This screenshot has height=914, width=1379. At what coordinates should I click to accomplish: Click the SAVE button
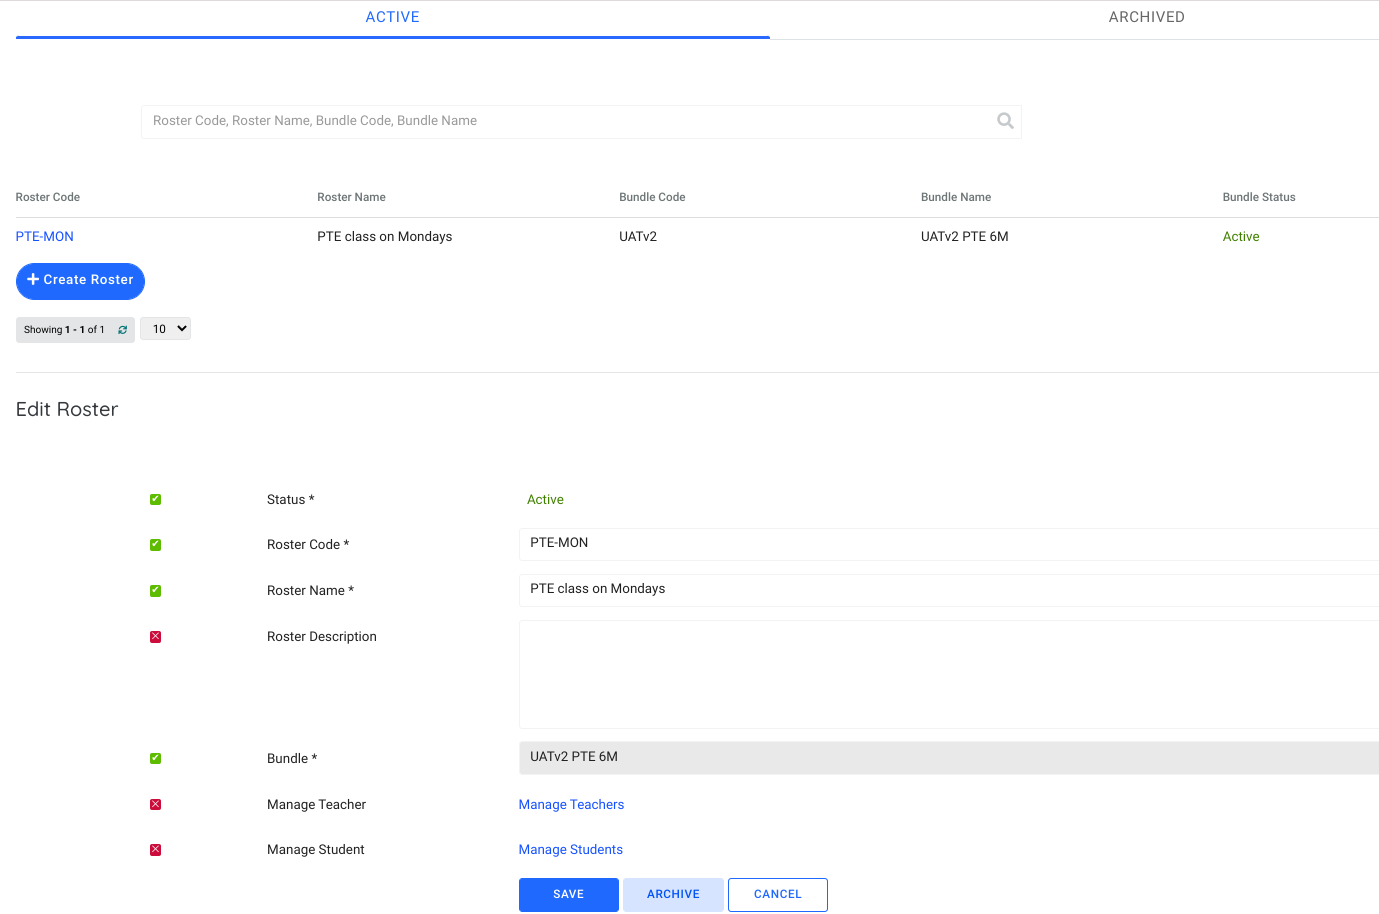[x=568, y=895]
